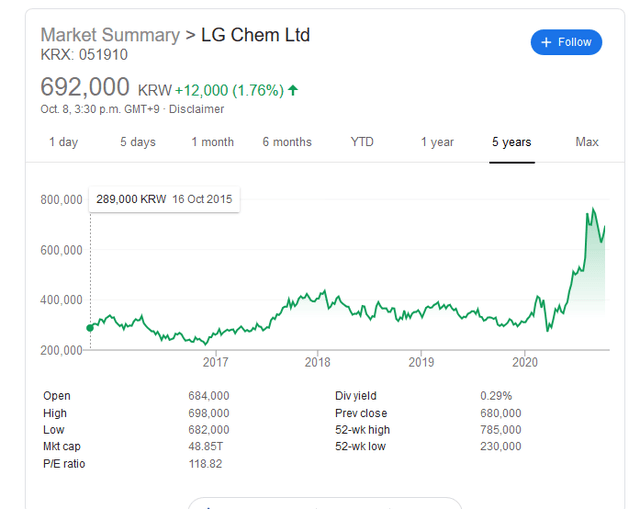The height and width of the screenshot is (509, 640).
Task: Click the 2018 axis label
Action: coord(318,362)
